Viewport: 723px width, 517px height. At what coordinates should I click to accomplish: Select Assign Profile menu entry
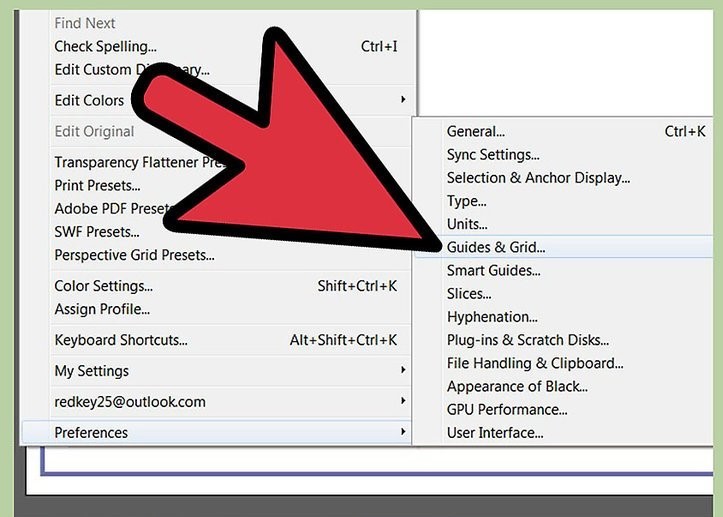pos(102,309)
